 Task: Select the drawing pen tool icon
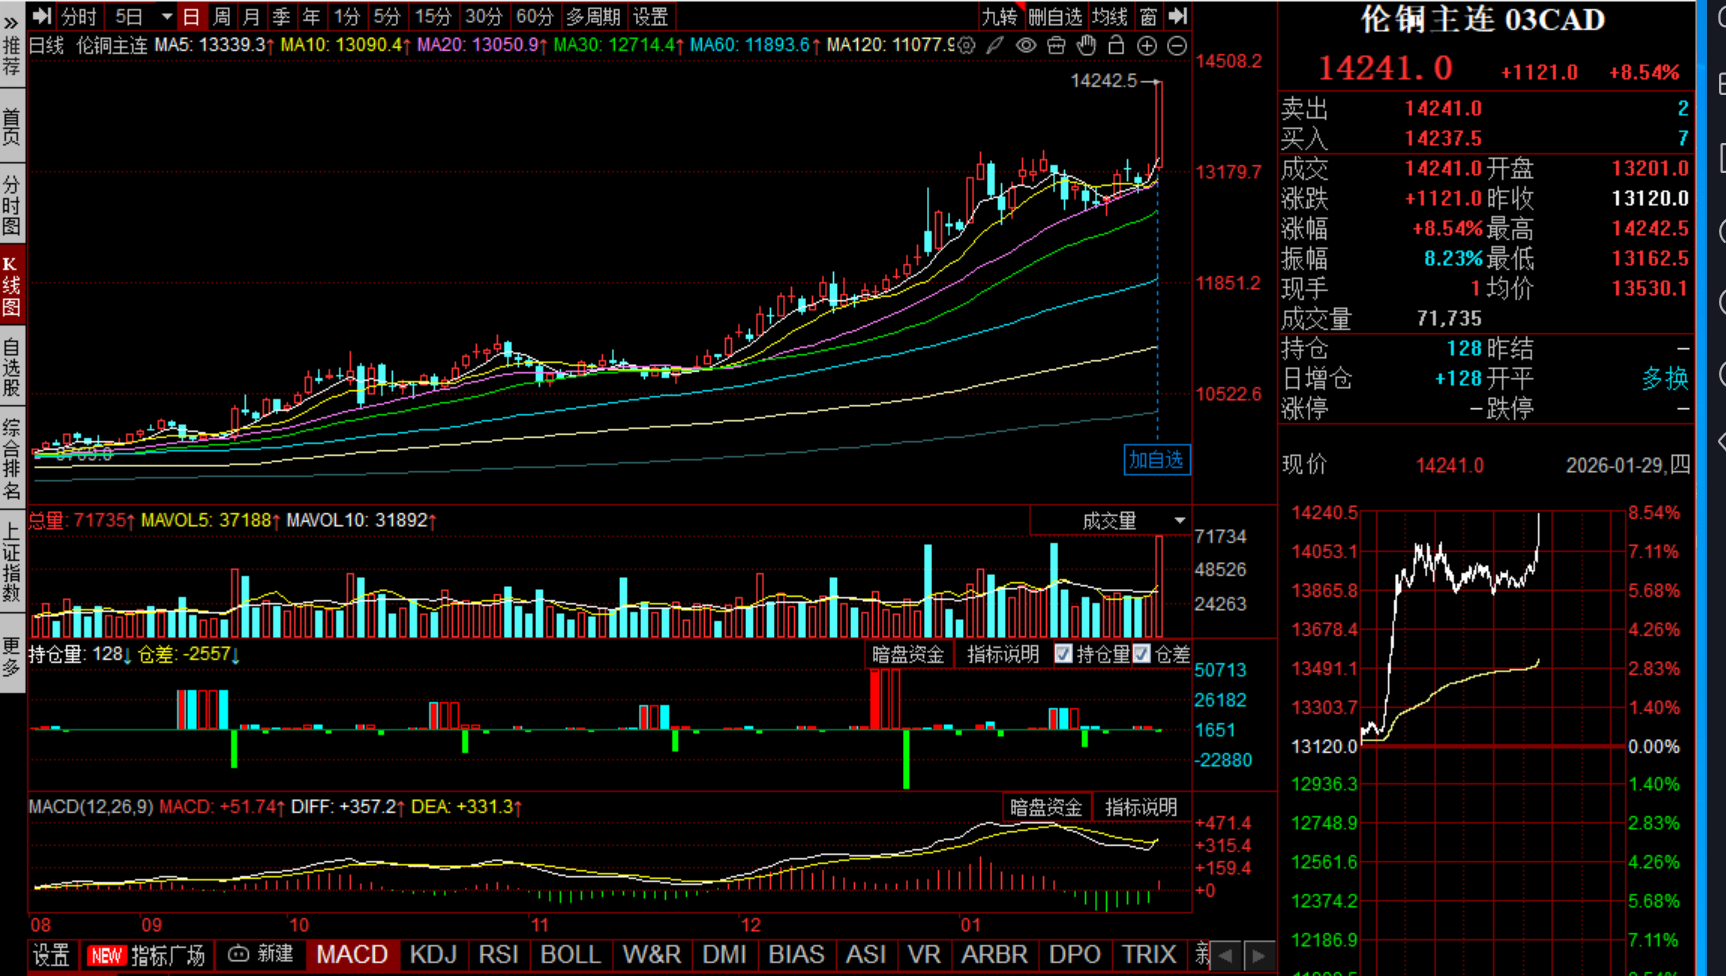[x=995, y=45]
